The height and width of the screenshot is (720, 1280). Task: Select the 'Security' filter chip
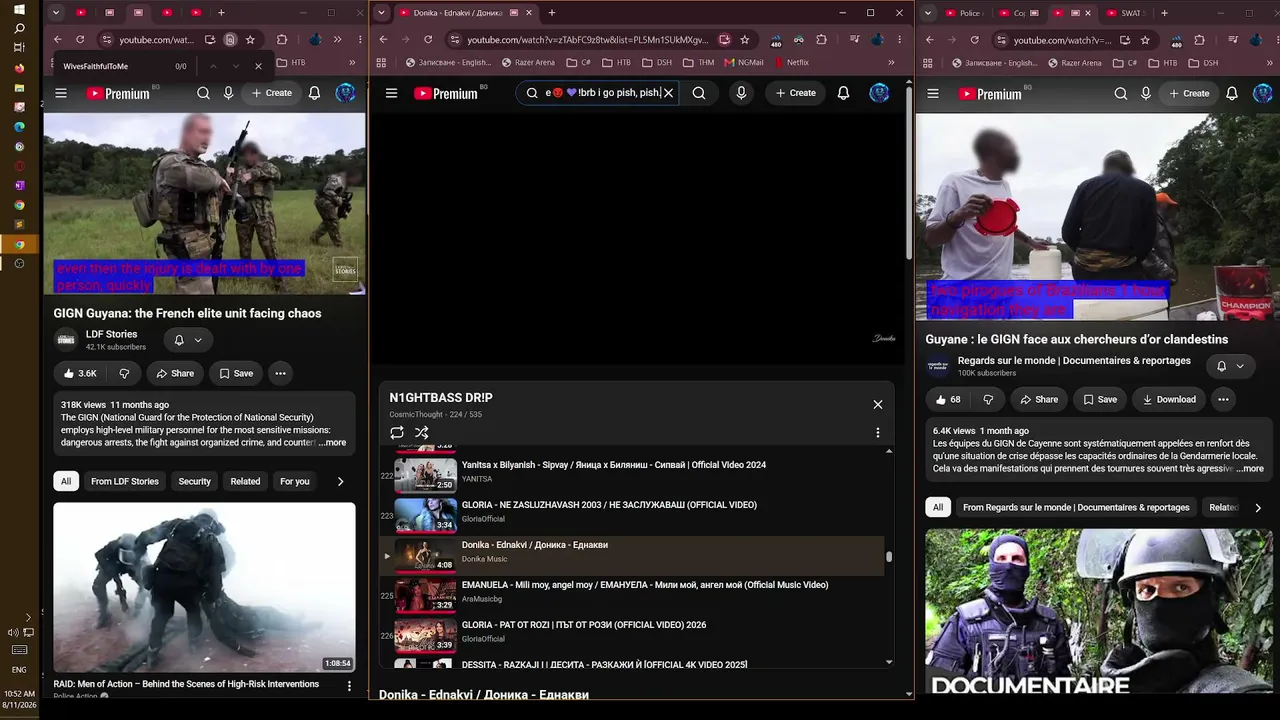[194, 481]
